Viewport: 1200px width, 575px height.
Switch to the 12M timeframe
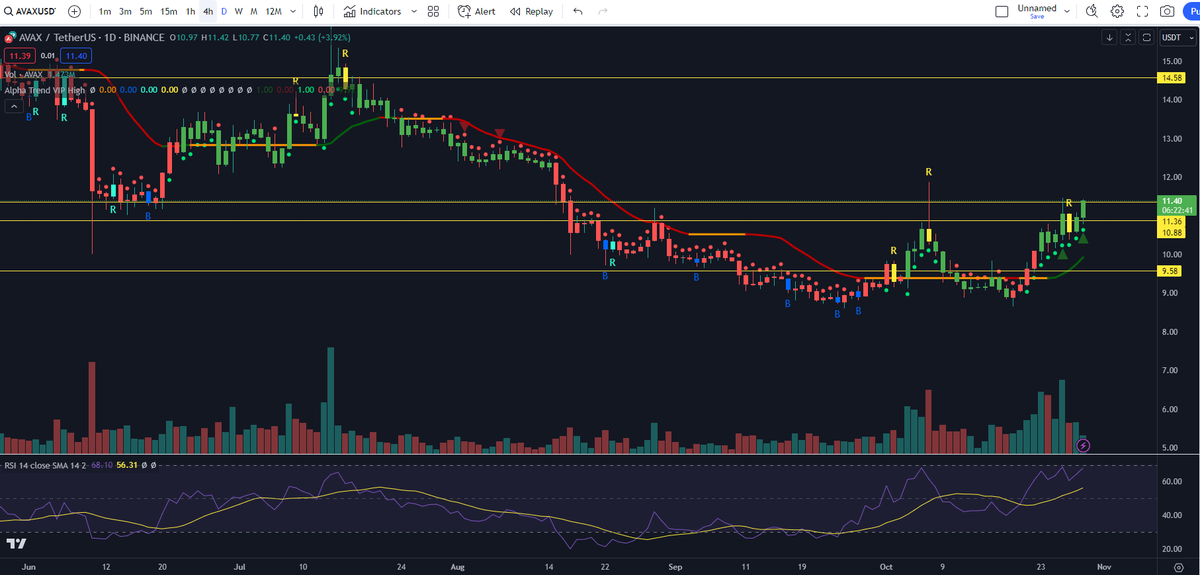point(273,12)
